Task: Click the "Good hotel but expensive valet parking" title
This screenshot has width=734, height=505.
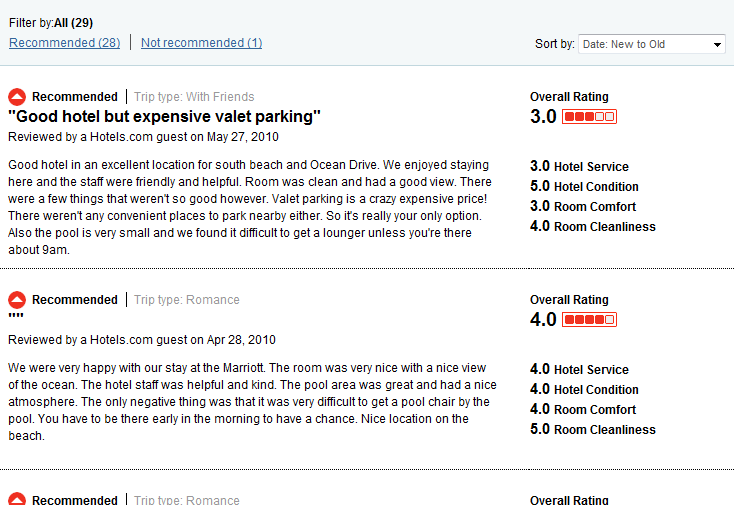Action: pyautogui.click(x=165, y=116)
